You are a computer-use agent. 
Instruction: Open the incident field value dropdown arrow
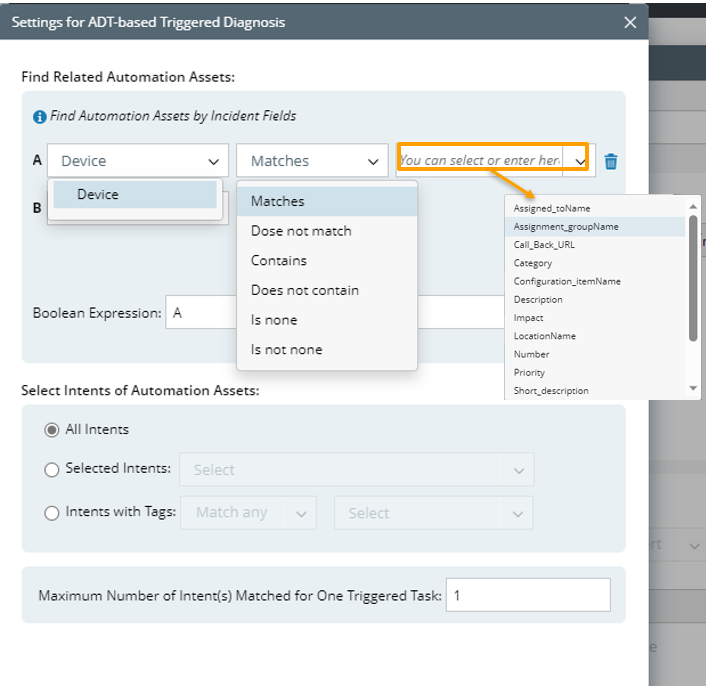click(x=580, y=161)
